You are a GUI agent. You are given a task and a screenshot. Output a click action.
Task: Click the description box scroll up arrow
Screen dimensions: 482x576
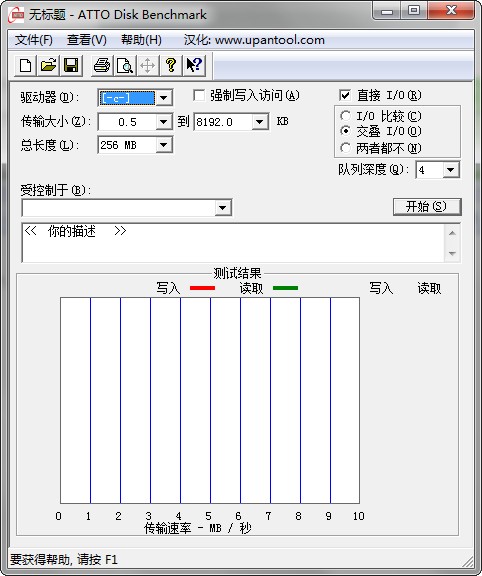(x=452, y=233)
